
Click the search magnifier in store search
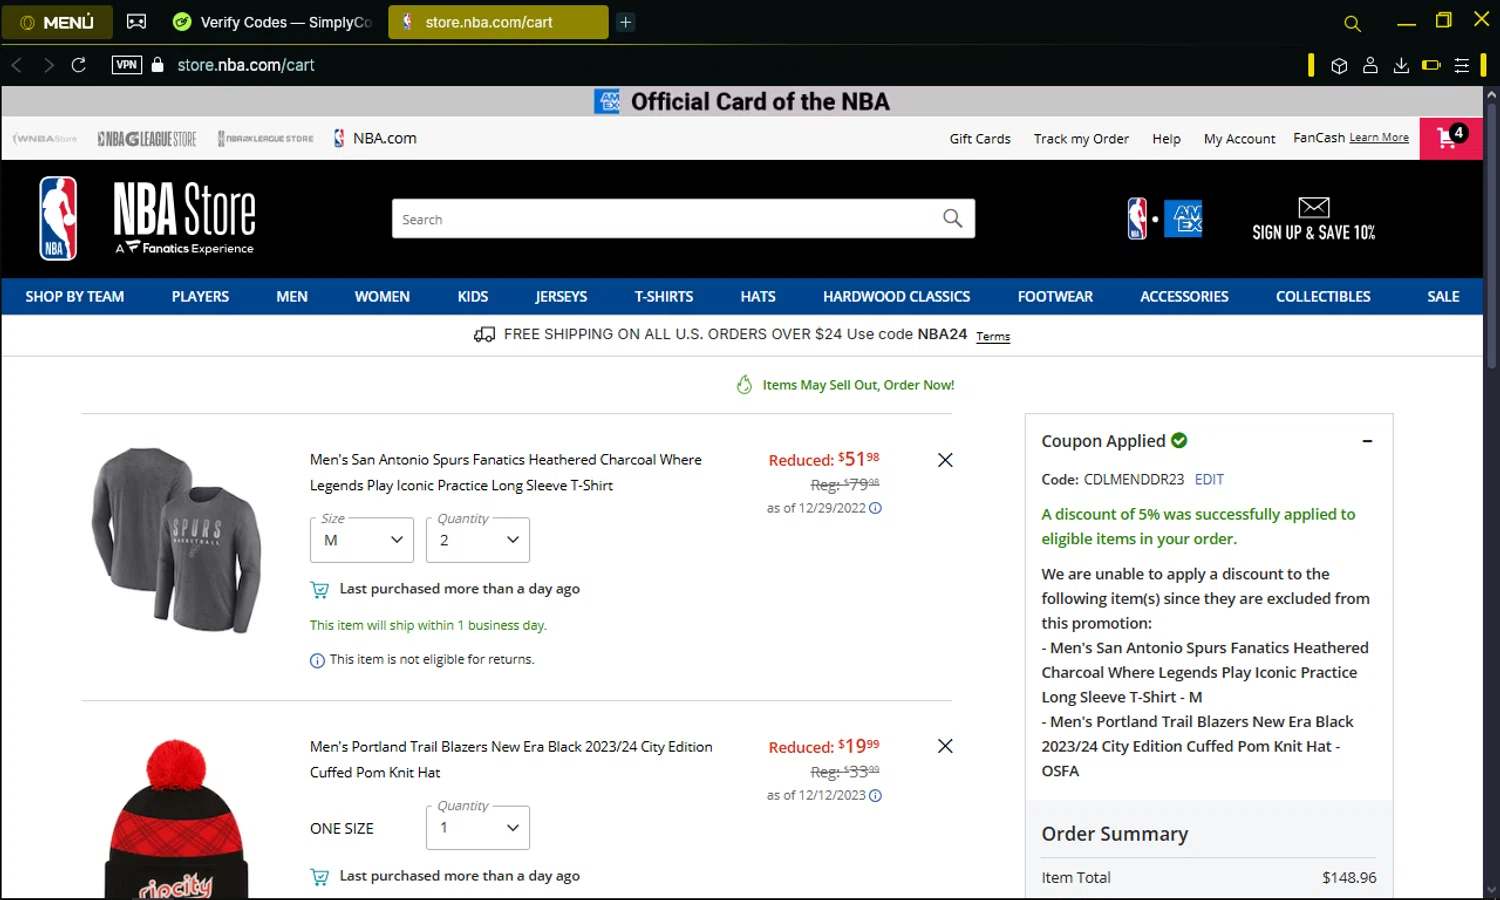tap(953, 218)
